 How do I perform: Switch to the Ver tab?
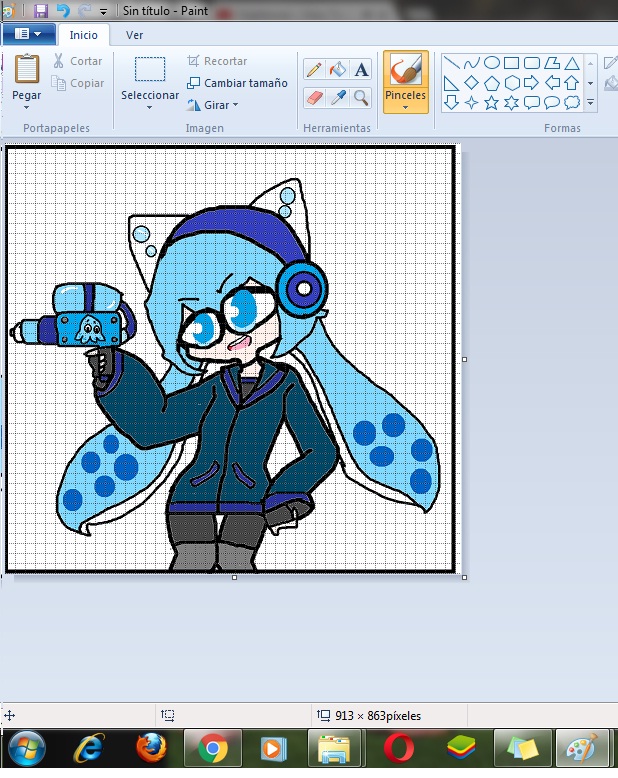click(x=134, y=35)
